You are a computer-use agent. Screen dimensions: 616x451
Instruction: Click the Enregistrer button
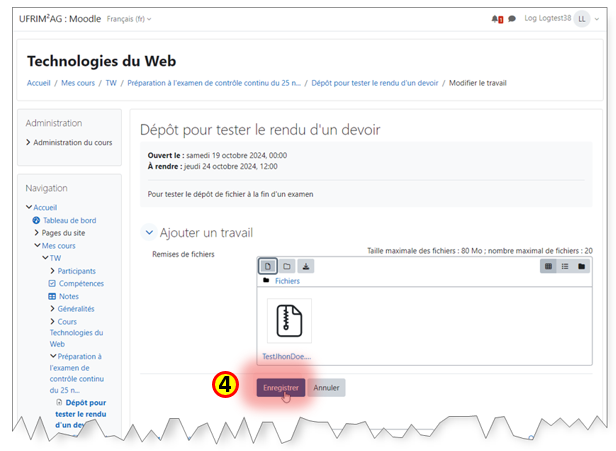(x=281, y=387)
